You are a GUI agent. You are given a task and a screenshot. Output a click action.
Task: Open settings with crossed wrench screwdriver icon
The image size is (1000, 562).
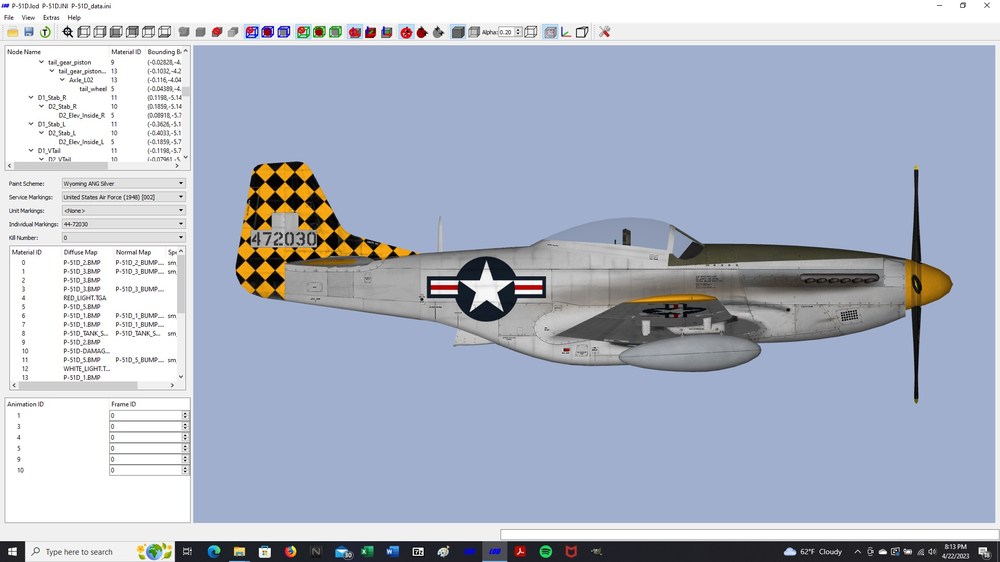pos(605,32)
